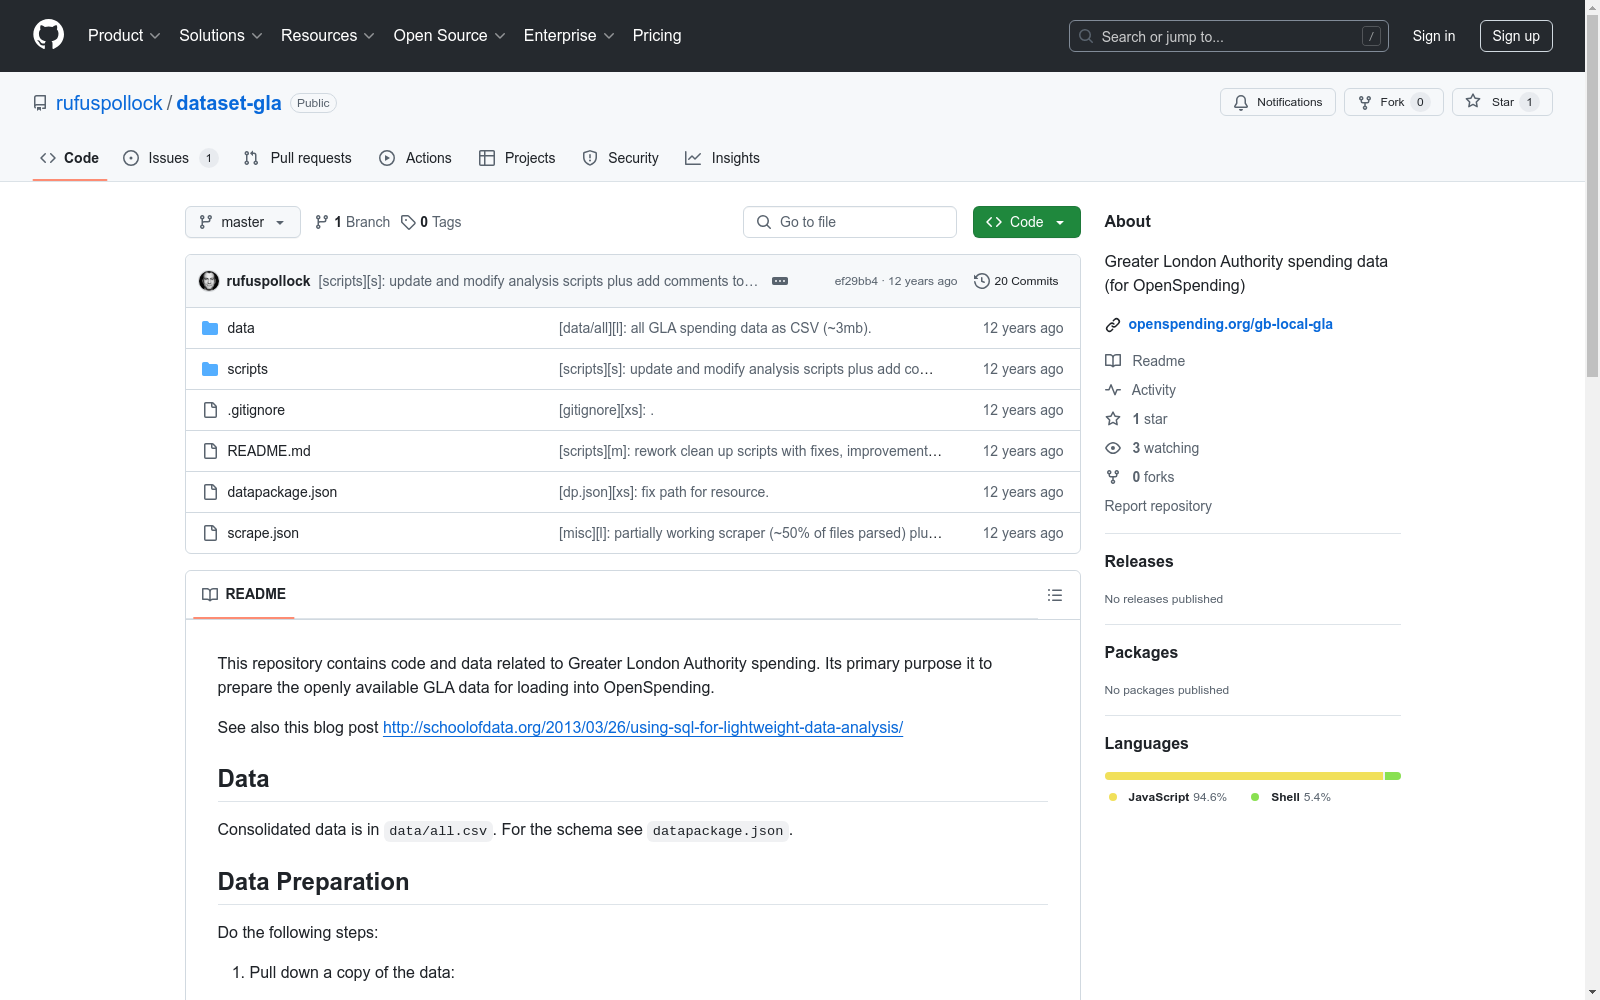Viewport: 1600px width, 1000px height.
Task: Click the Sign in link
Action: pos(1434,36)
